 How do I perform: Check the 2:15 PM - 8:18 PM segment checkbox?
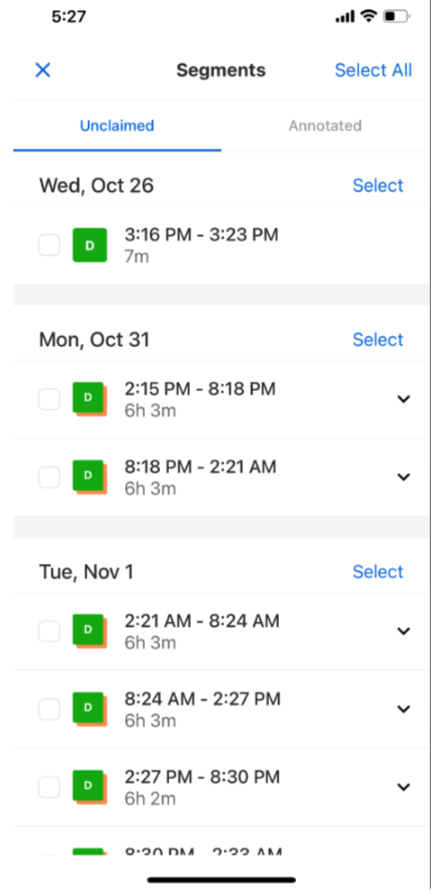point(49,399)
